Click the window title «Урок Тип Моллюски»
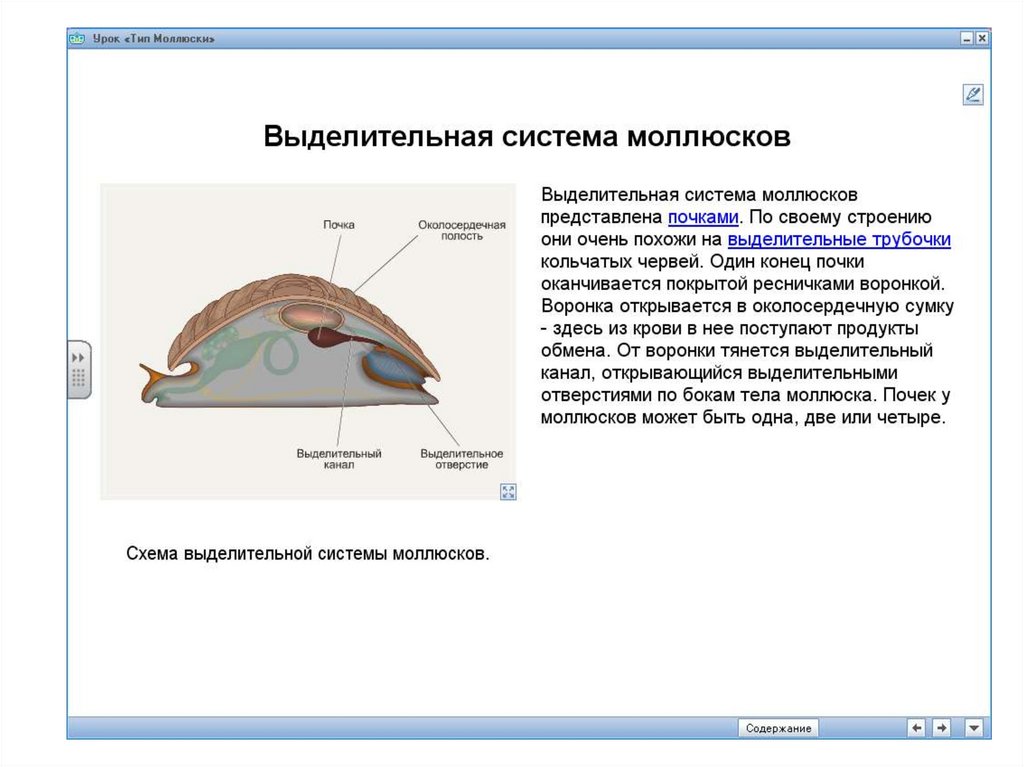Screen dimensions: 1024x767 click(x=154, y=39)
